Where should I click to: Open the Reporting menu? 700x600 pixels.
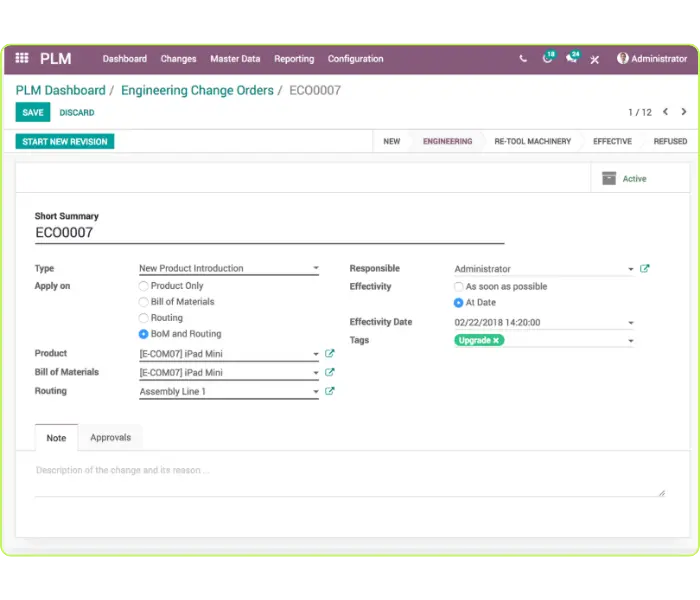[294, 58]
